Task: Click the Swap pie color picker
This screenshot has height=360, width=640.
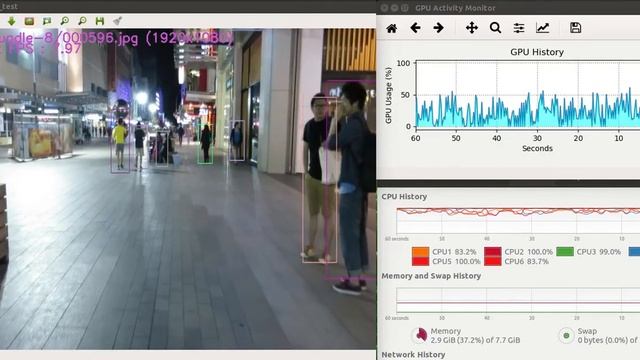Action: pyautogui.click(x=566, y=336)
